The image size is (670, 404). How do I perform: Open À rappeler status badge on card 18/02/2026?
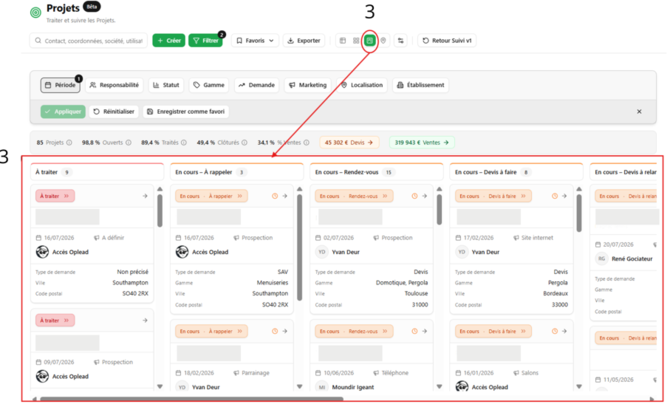pyautogui.click(x=211, y=331)
